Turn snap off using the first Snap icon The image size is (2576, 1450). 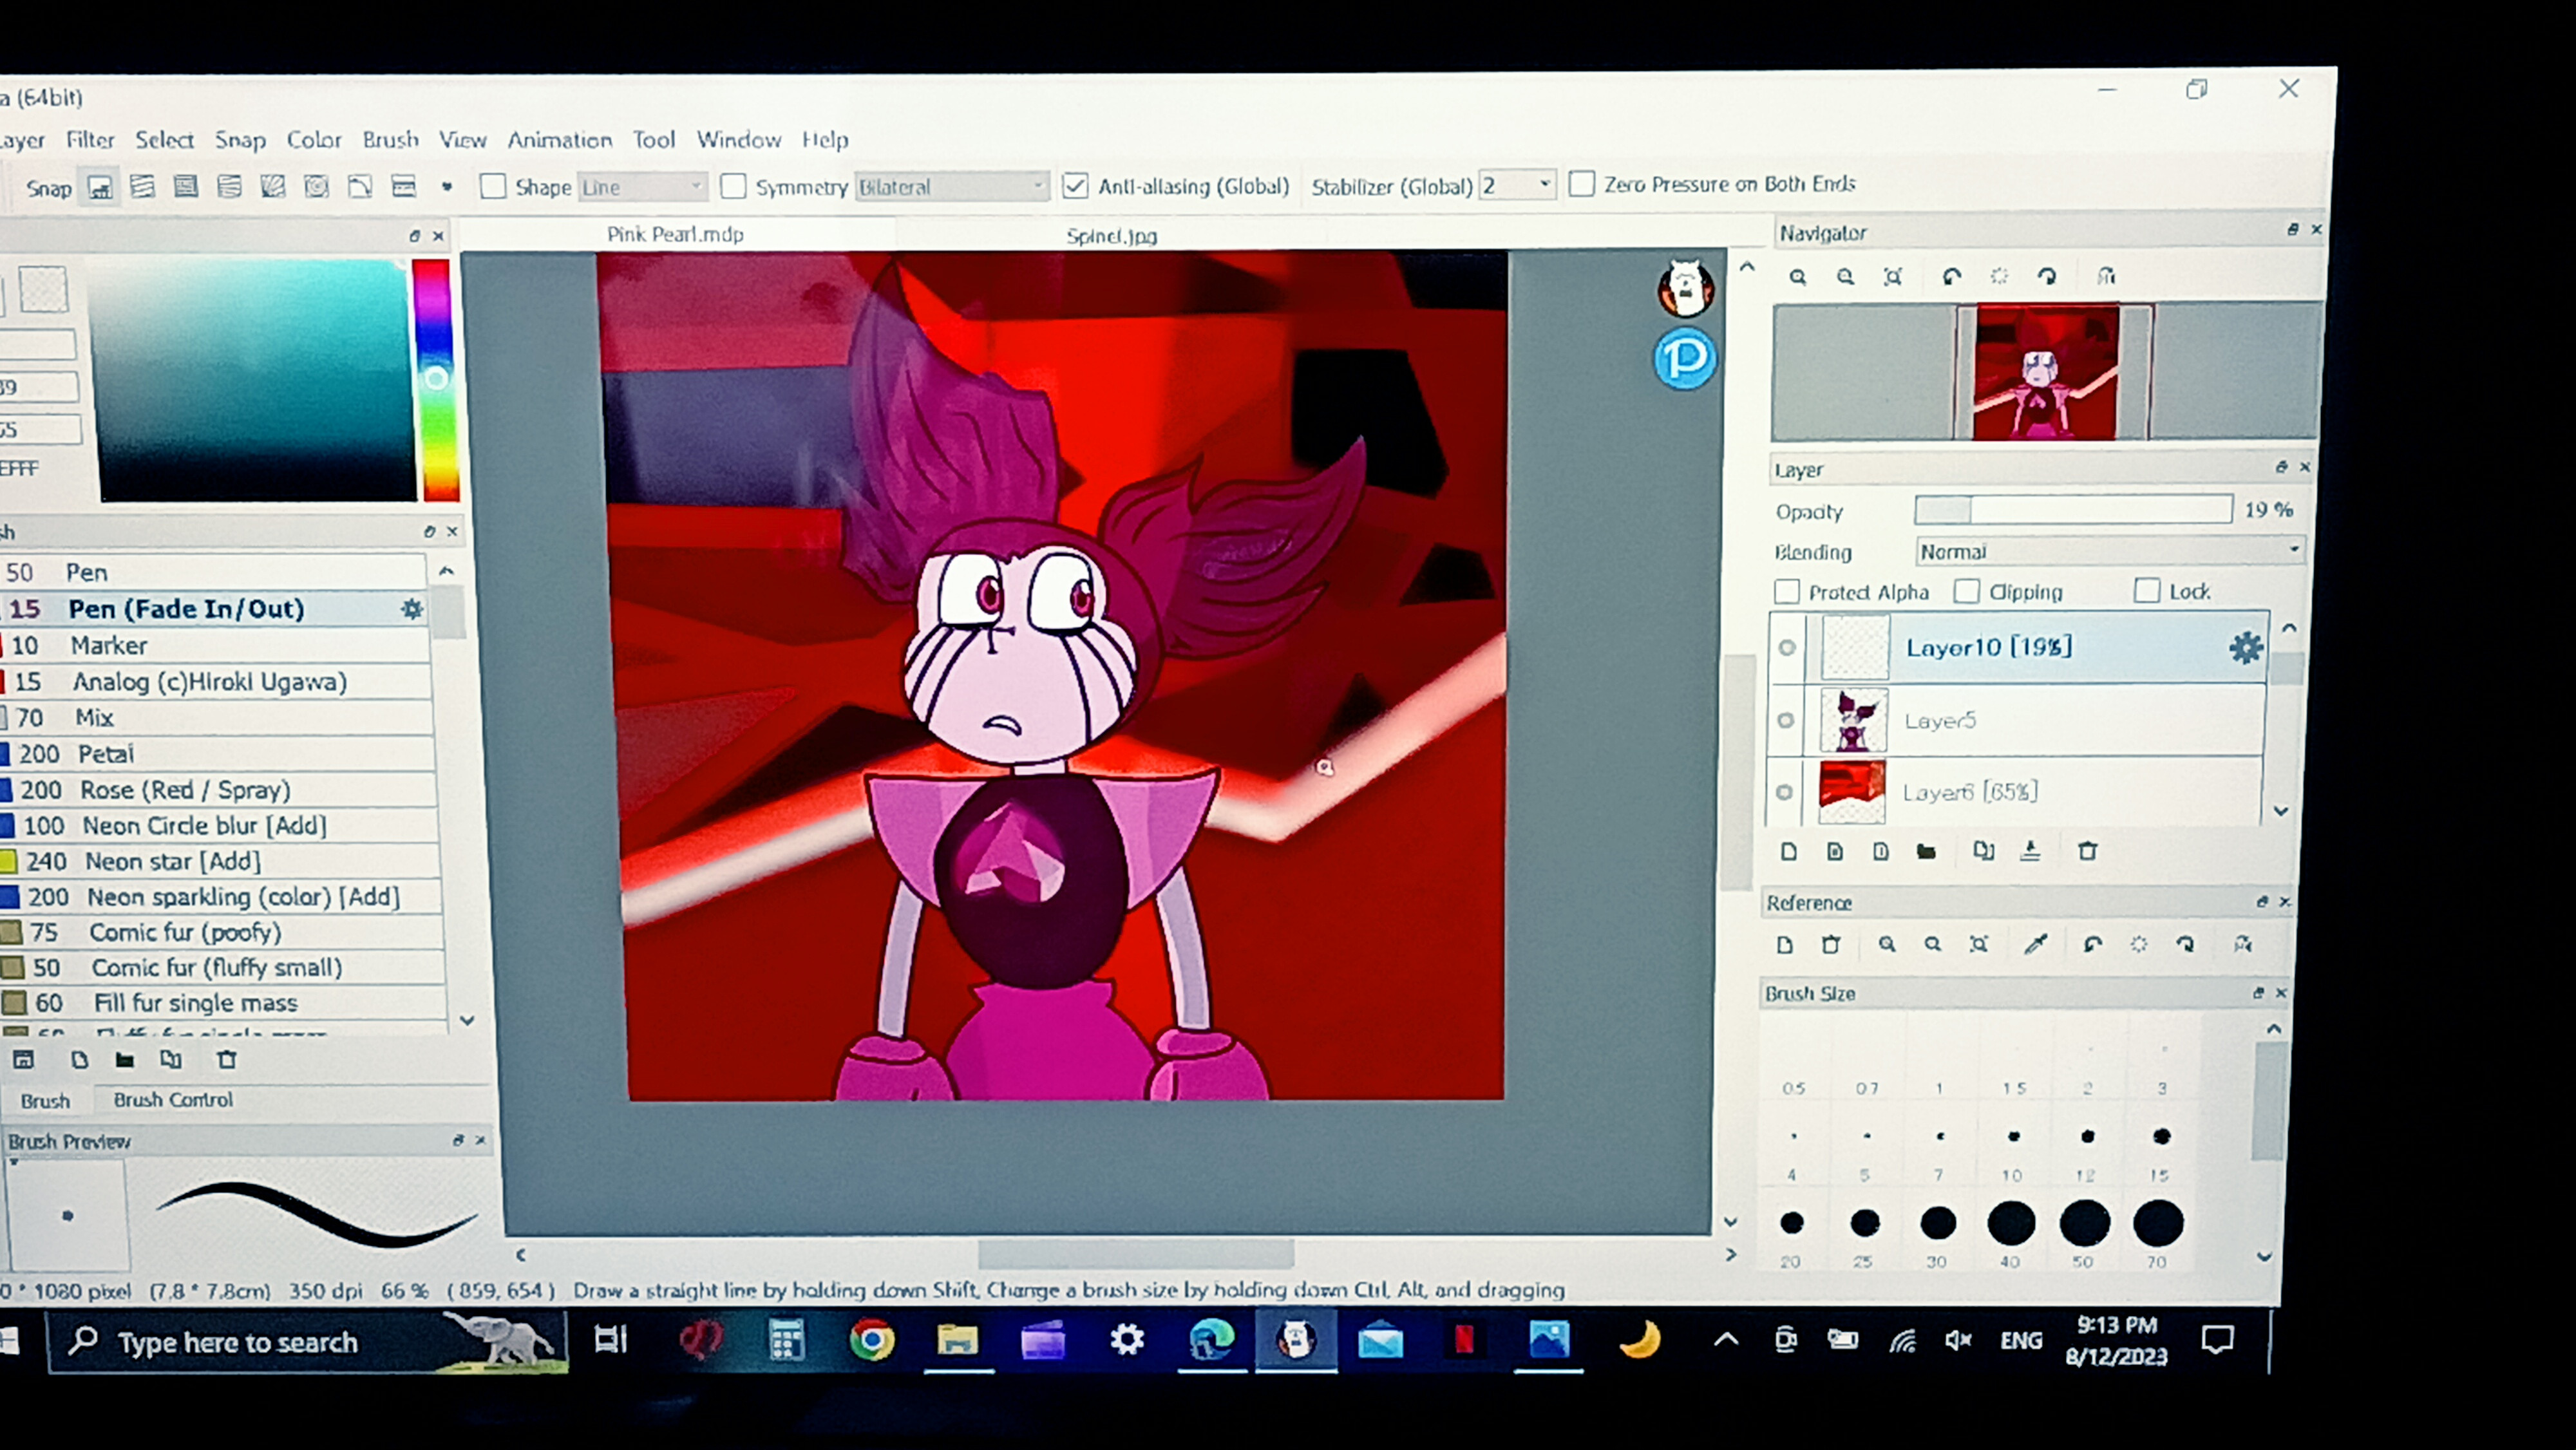pyautogui.click(x=100, y=187)
